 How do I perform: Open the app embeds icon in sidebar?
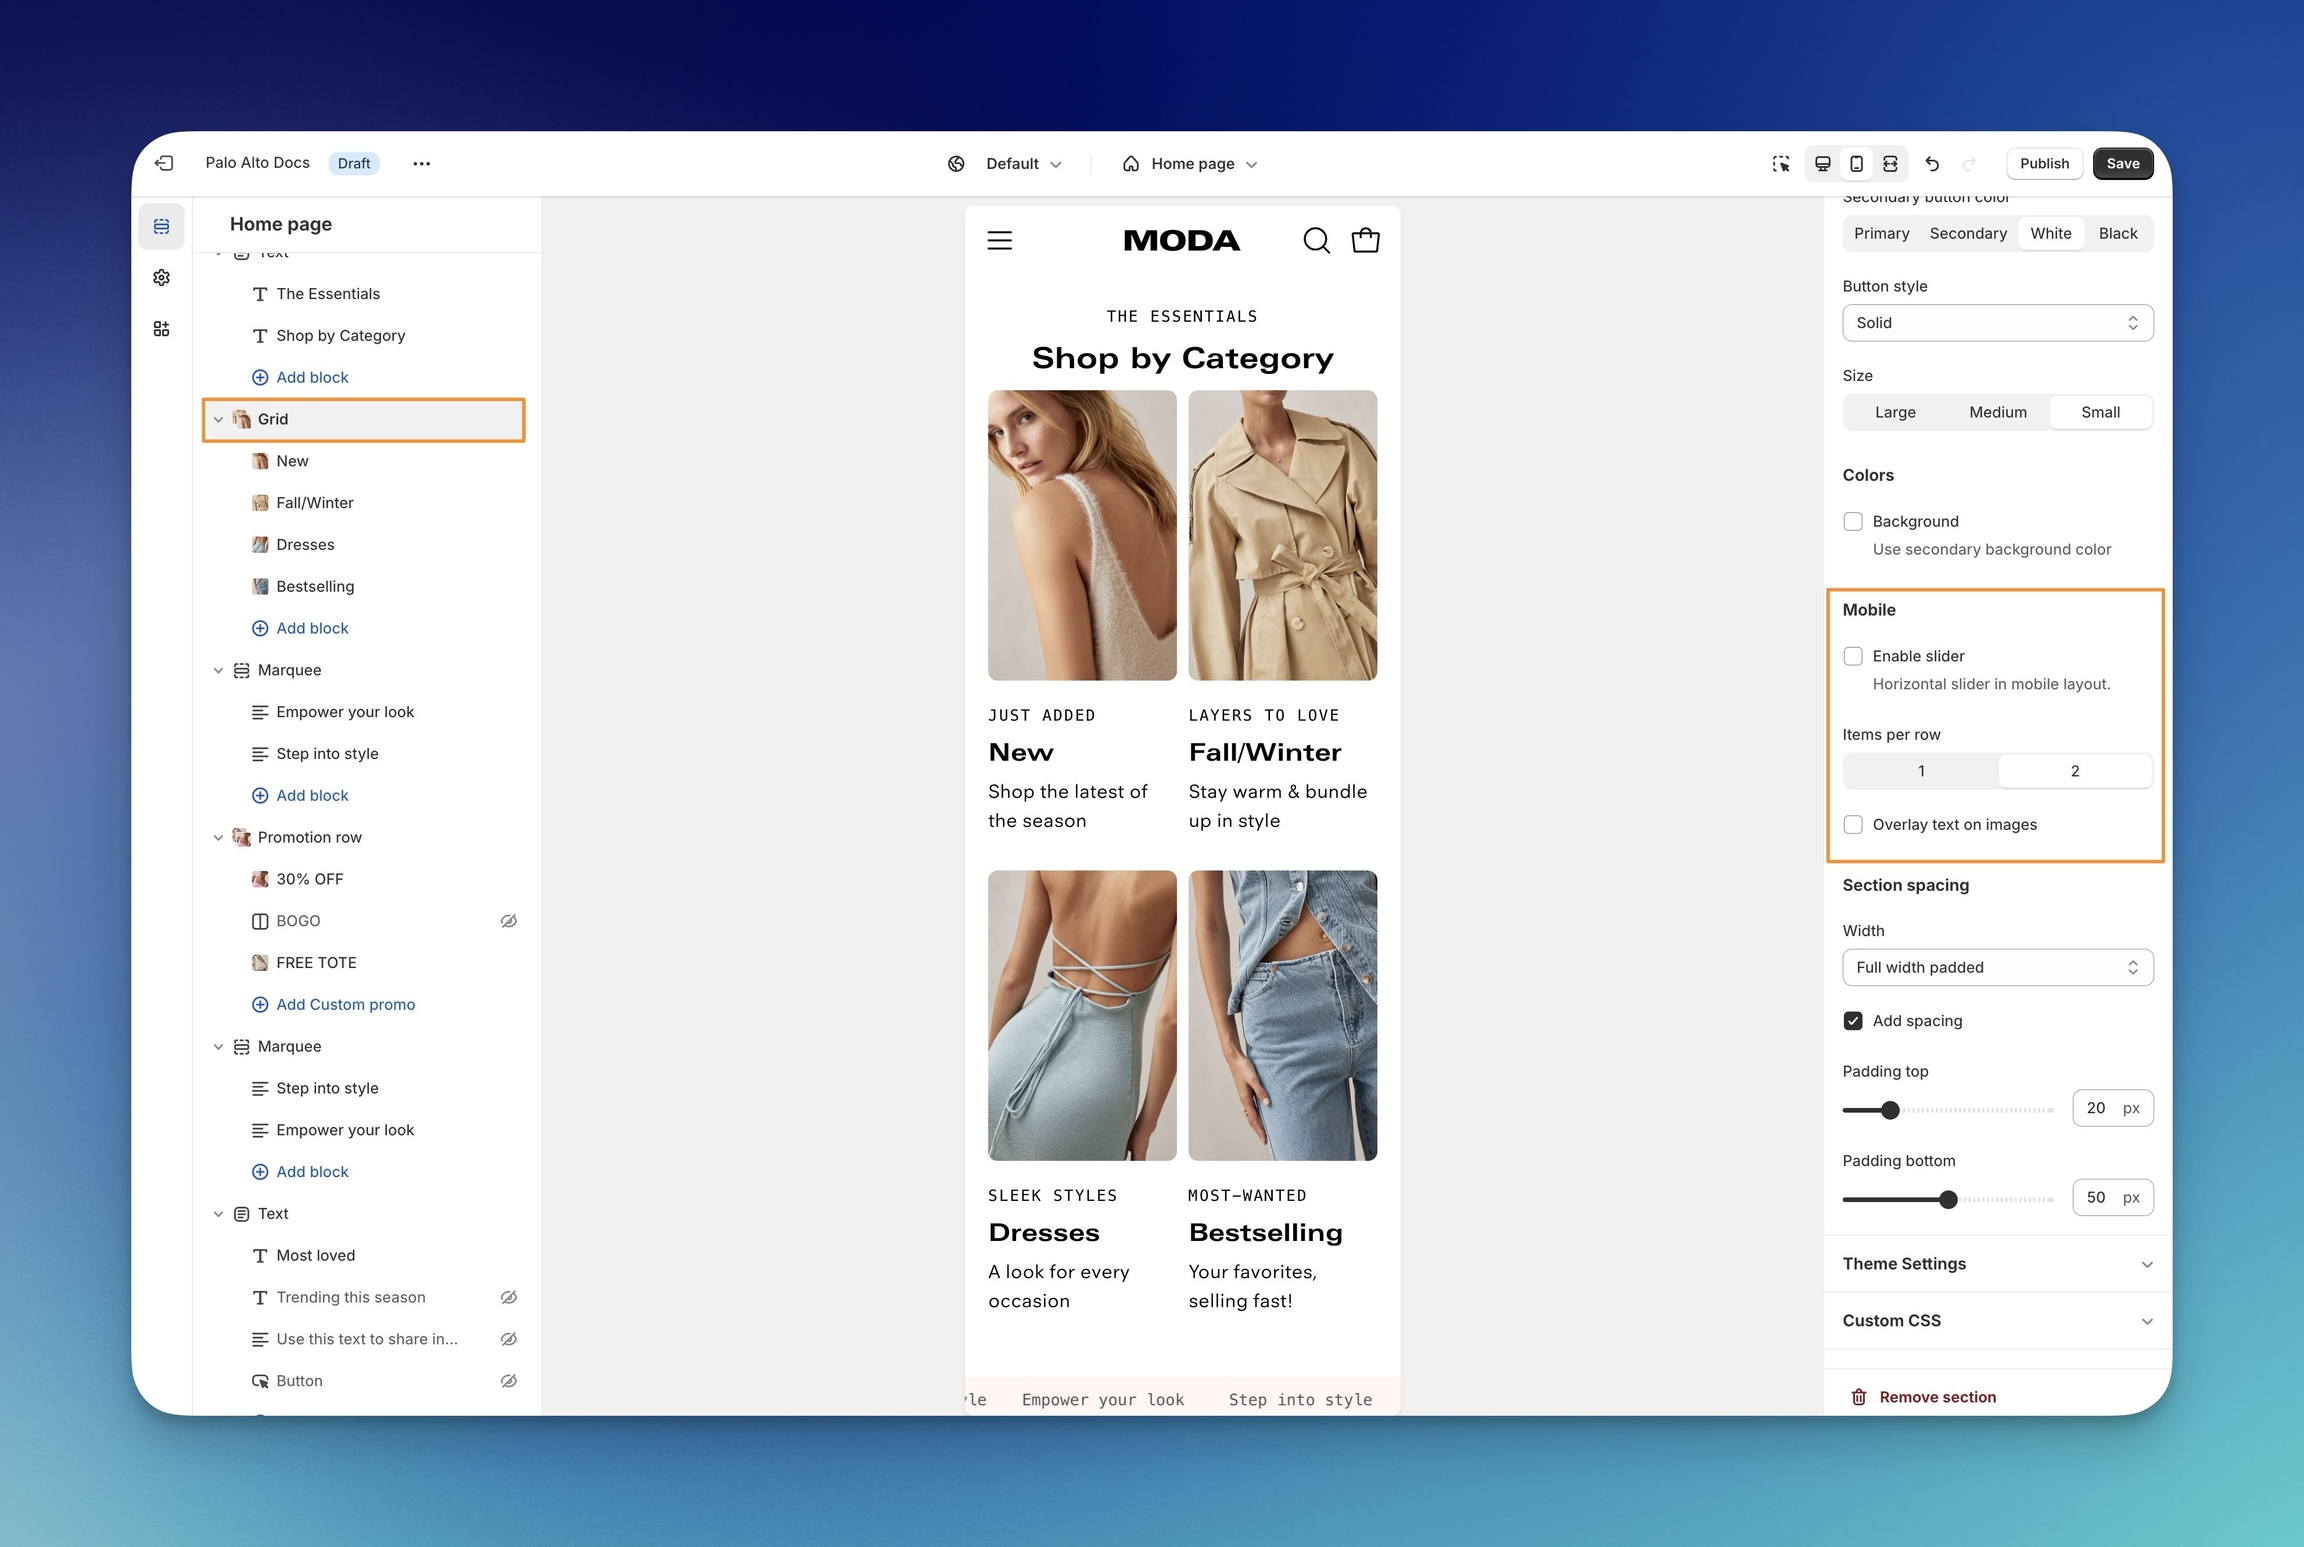point(161,329)
